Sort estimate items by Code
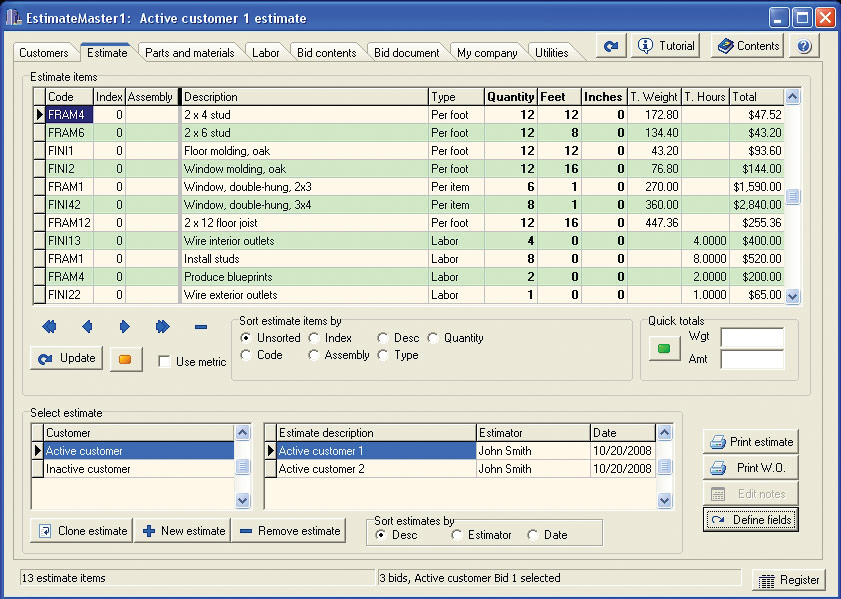The image size is (841, 599). (x=246, y=355)
